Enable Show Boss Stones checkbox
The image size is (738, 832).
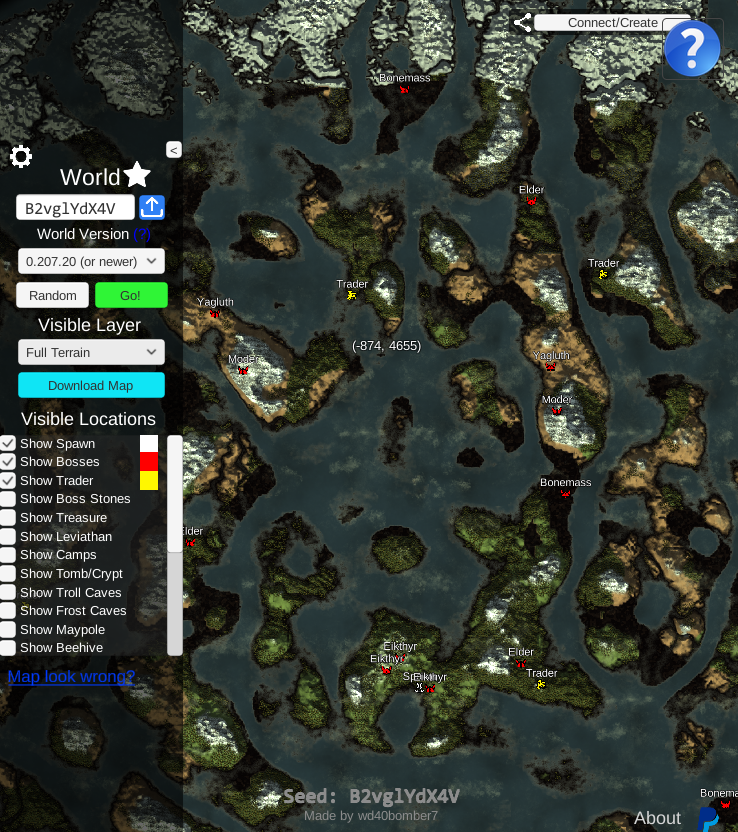pos(8,499)
